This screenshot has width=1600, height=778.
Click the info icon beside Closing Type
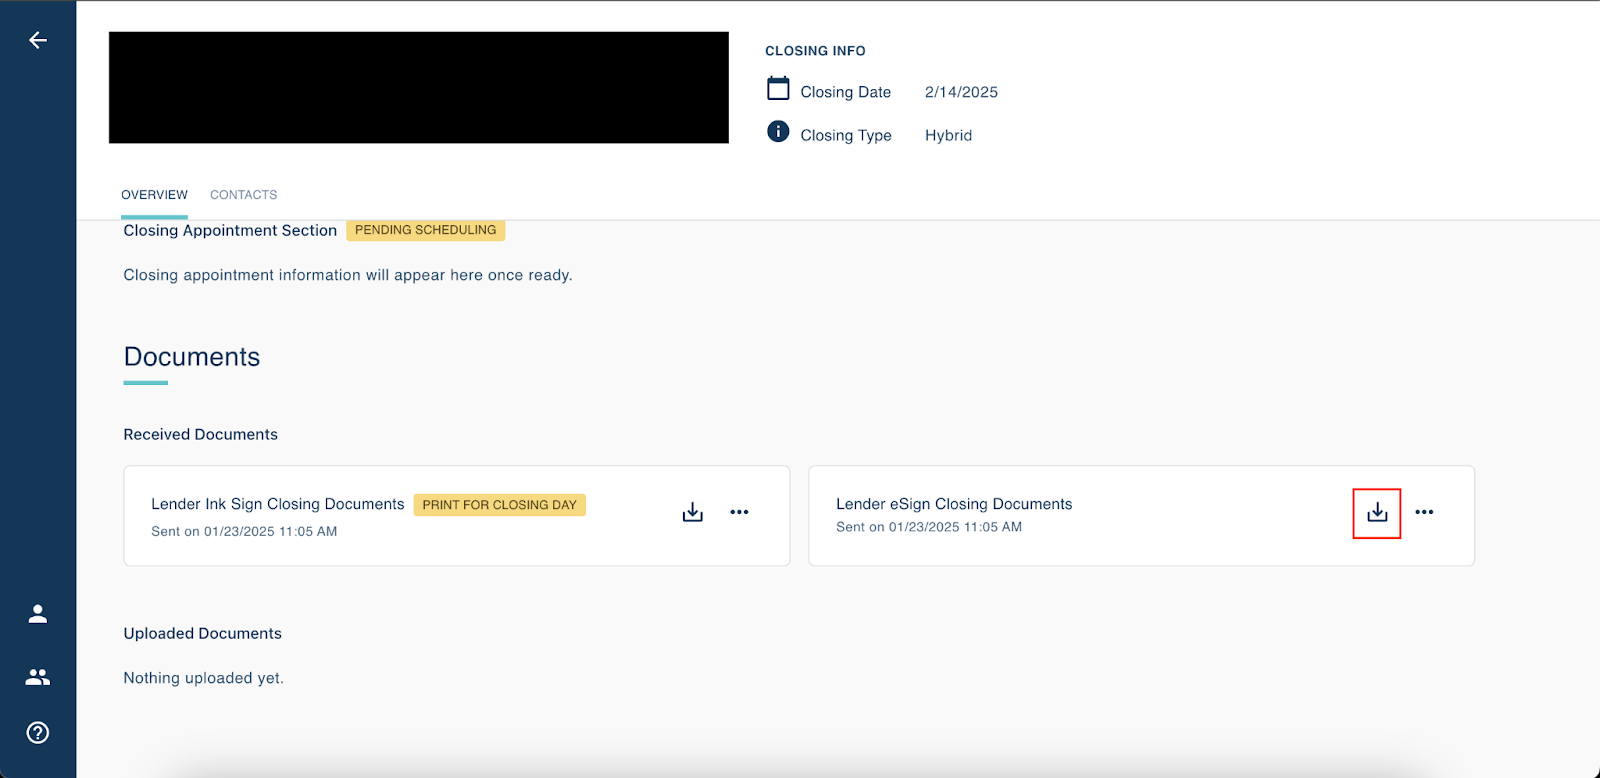coord(778,132)
